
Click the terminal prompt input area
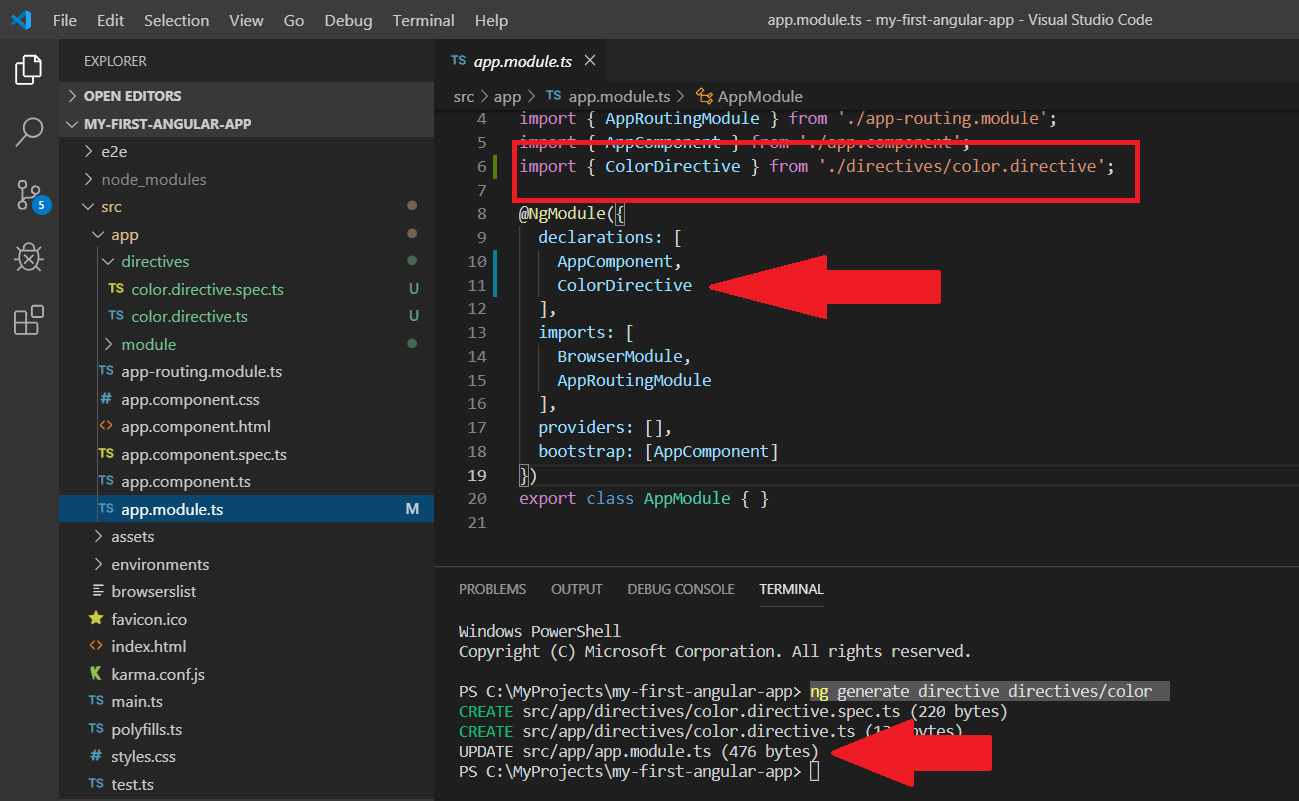pyautogui.click(x=813, y=771)
